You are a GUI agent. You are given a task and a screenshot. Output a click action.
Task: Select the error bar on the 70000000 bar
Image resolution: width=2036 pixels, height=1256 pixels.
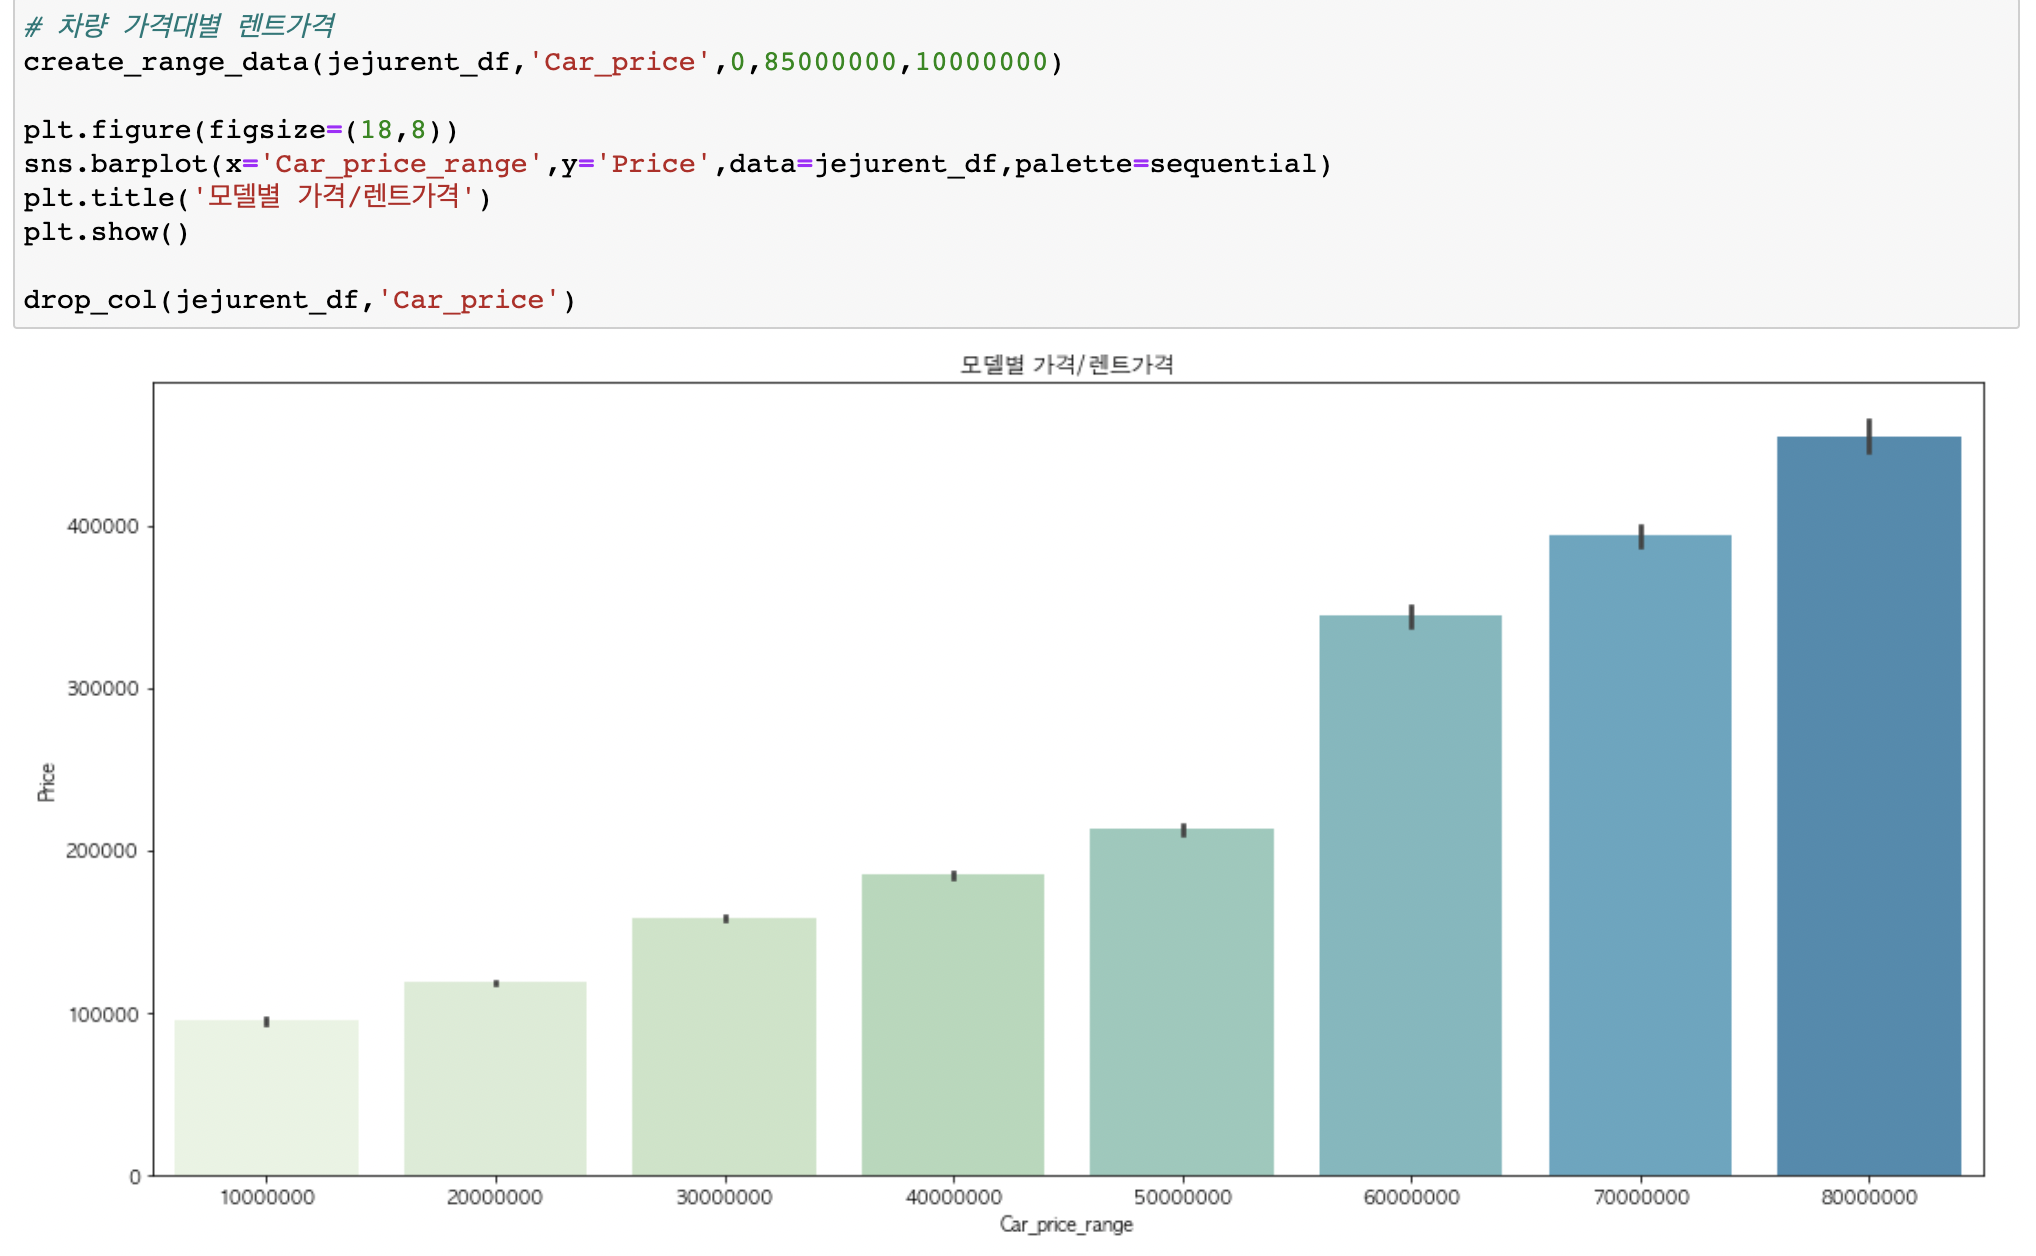pos(1640,538)
